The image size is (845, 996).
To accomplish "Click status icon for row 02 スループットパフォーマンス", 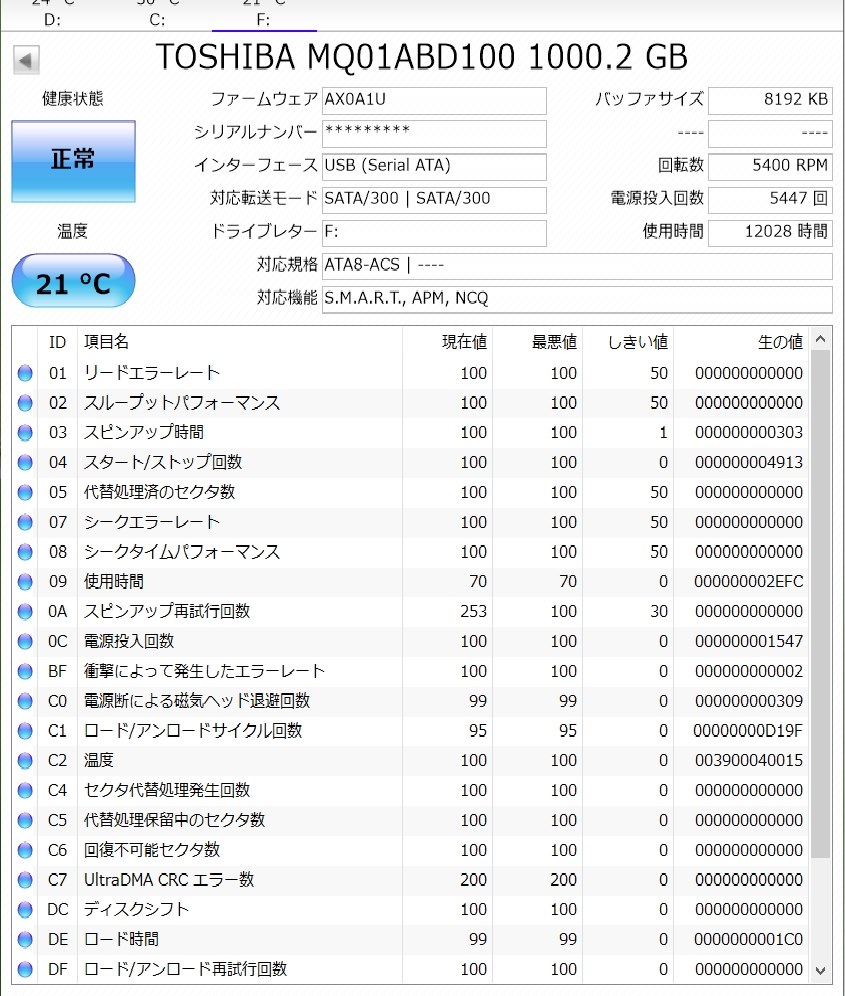I will 25,403.
